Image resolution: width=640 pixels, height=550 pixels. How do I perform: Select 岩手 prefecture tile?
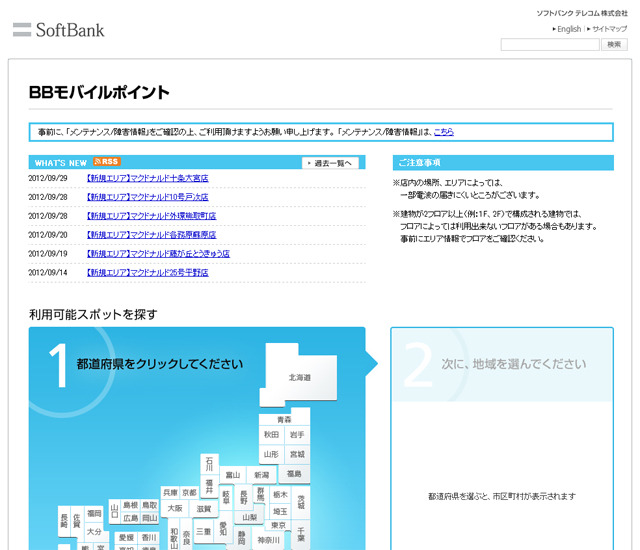click(x=297, y=435)
